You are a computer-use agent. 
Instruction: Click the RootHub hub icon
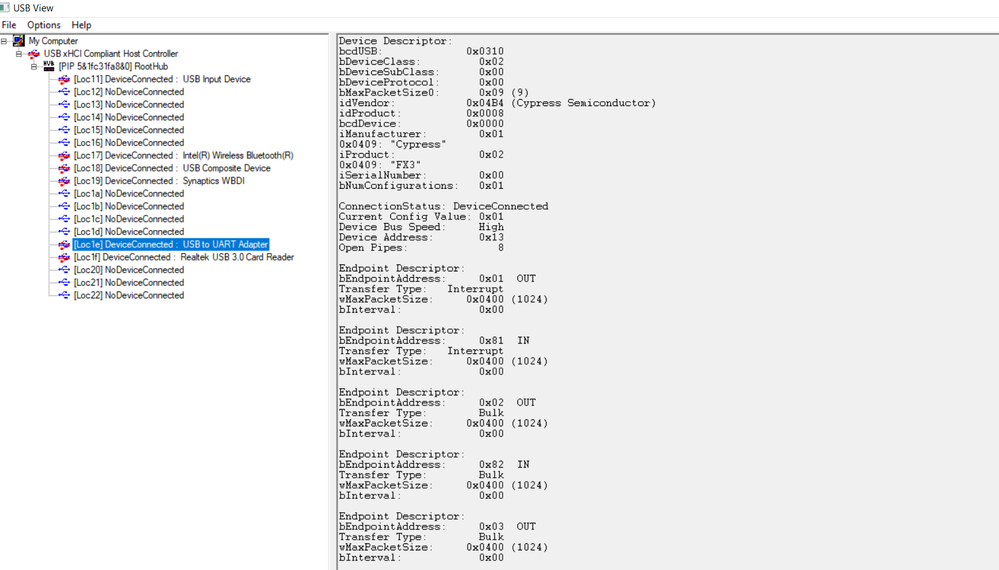(49, 66)
